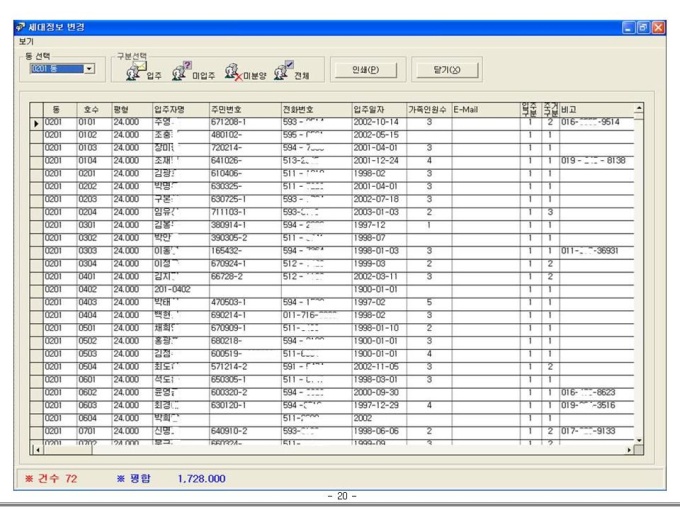Click the 주민번호 column header
This screenshot has width=680, height=510.
[x=245, y=110]
